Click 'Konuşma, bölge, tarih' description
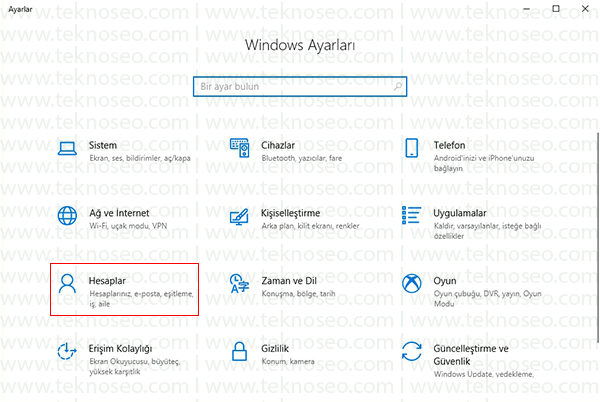Viewport: 600px width, 402px height. pyautogui.click(x=298, y=294)
